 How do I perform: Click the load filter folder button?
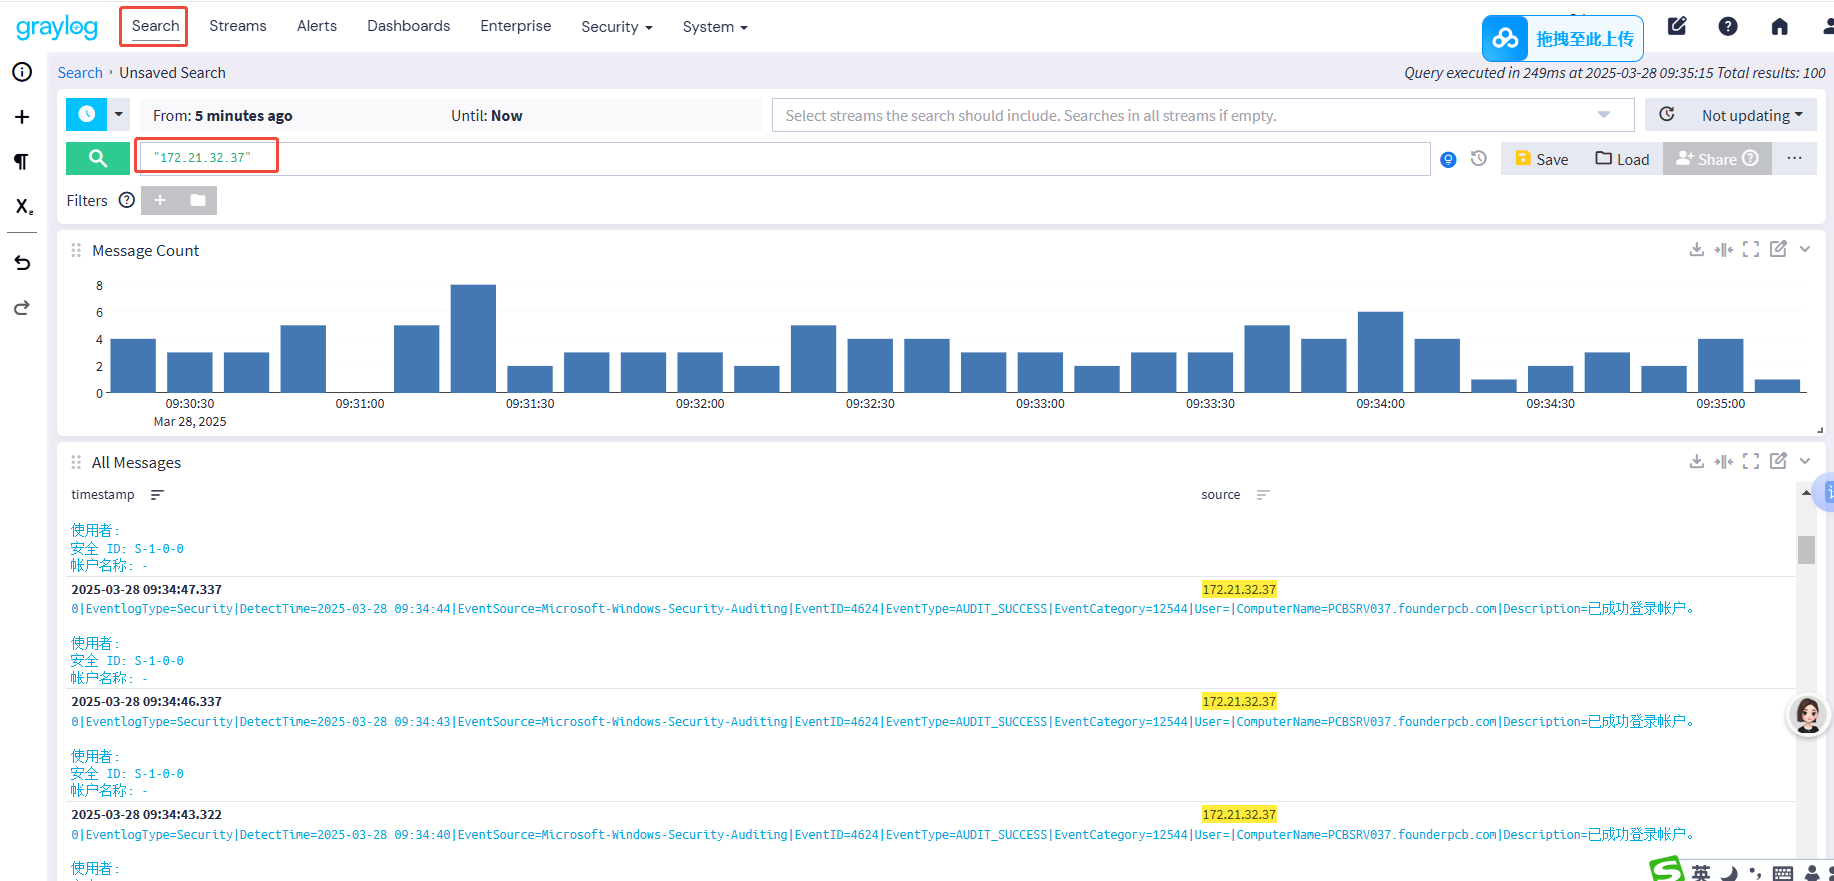[198, 200]
